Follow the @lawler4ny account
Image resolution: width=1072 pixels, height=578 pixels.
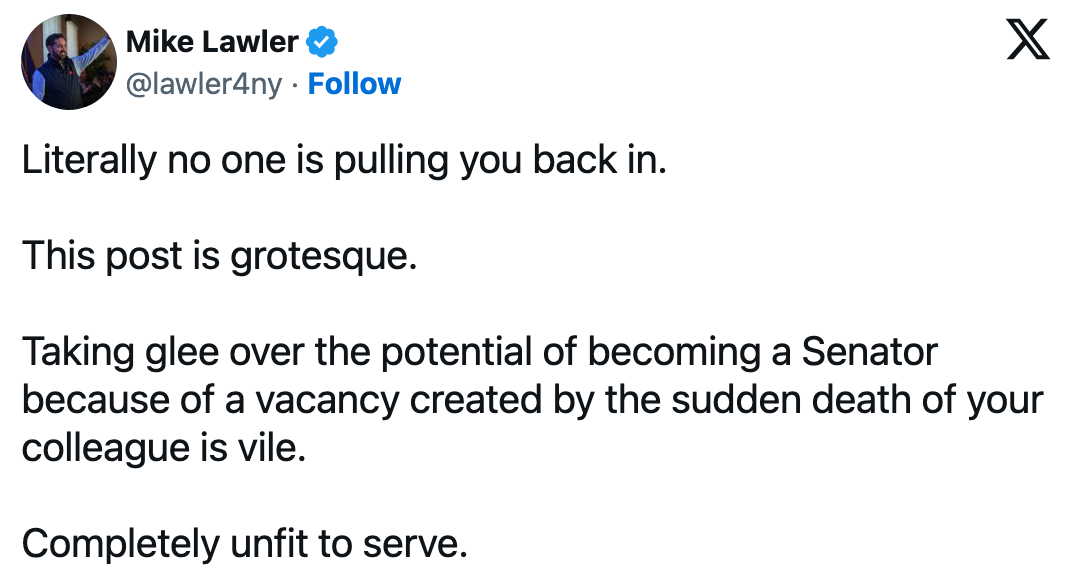point(354,84)
